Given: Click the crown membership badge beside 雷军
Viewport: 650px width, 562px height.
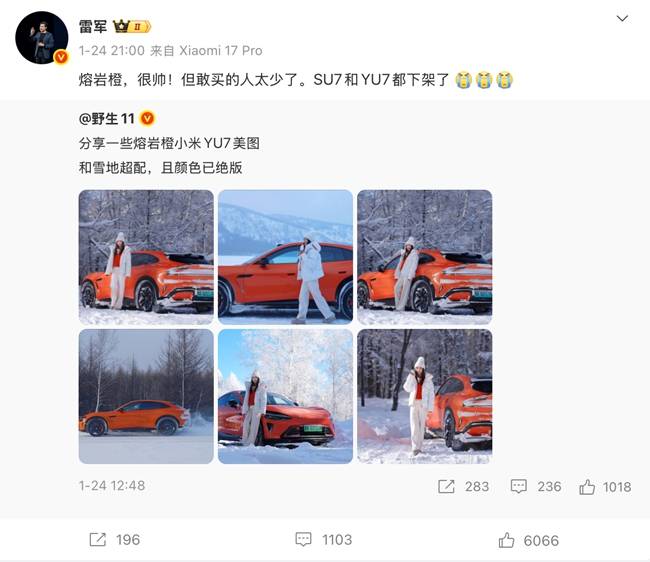Looking at the screenshot, I should click(132, 27).
